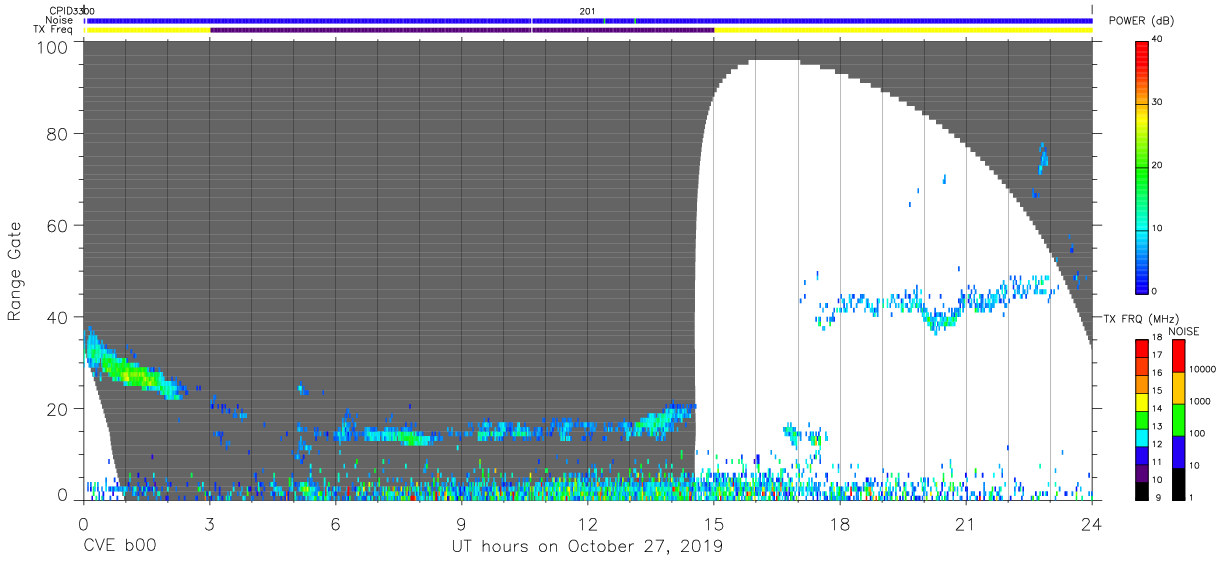Screen dimensions: 1228x567
Task: Click the 12 tick on UT hours axis
Action: tap(588, 523)
